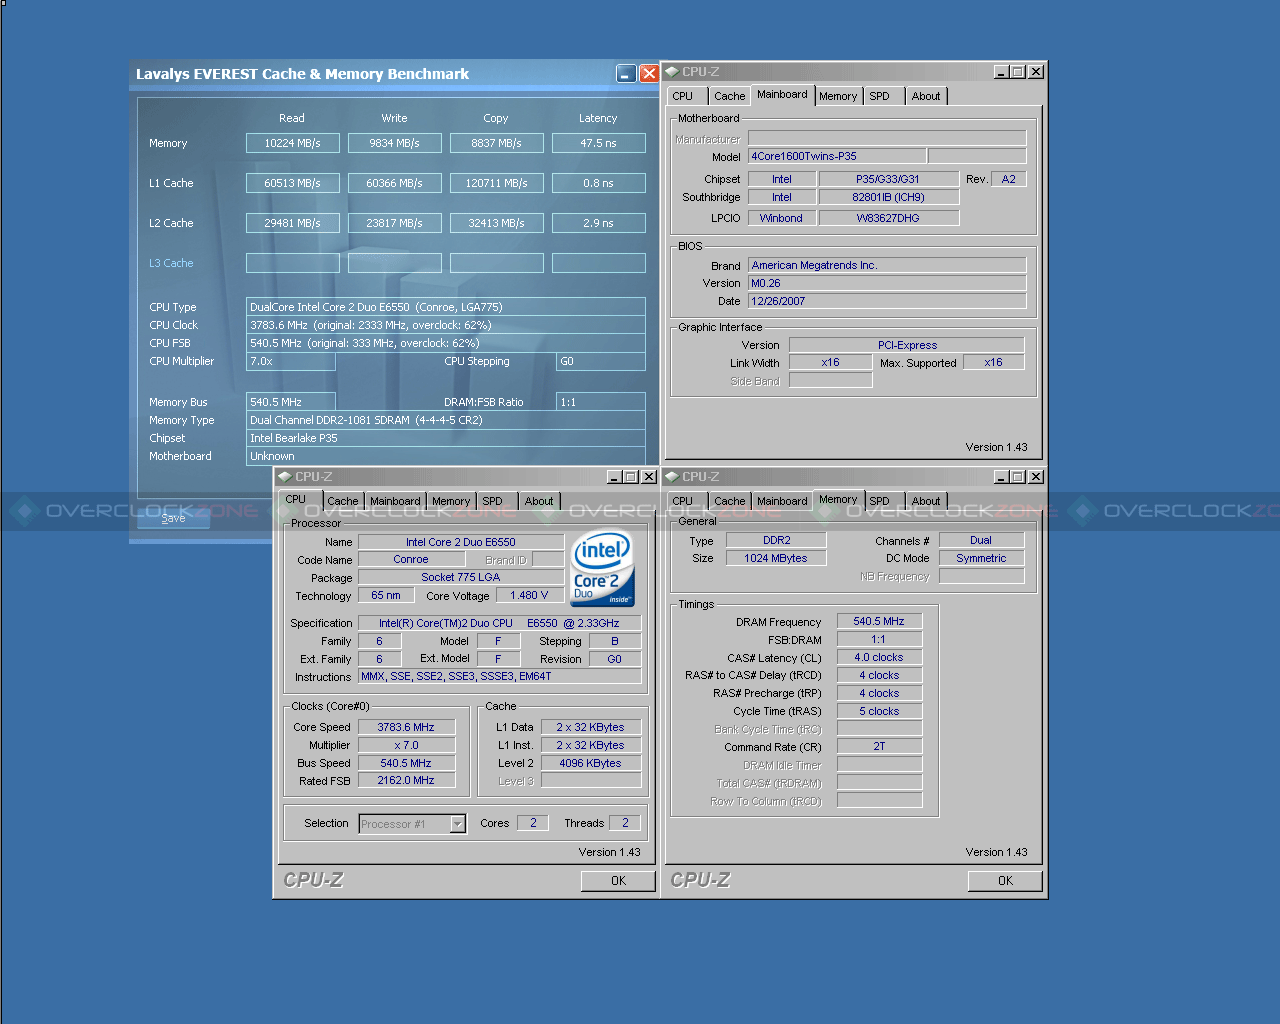Click the L3 Cache label in EVEREST

pyautogui.click(x=171, y=264)
